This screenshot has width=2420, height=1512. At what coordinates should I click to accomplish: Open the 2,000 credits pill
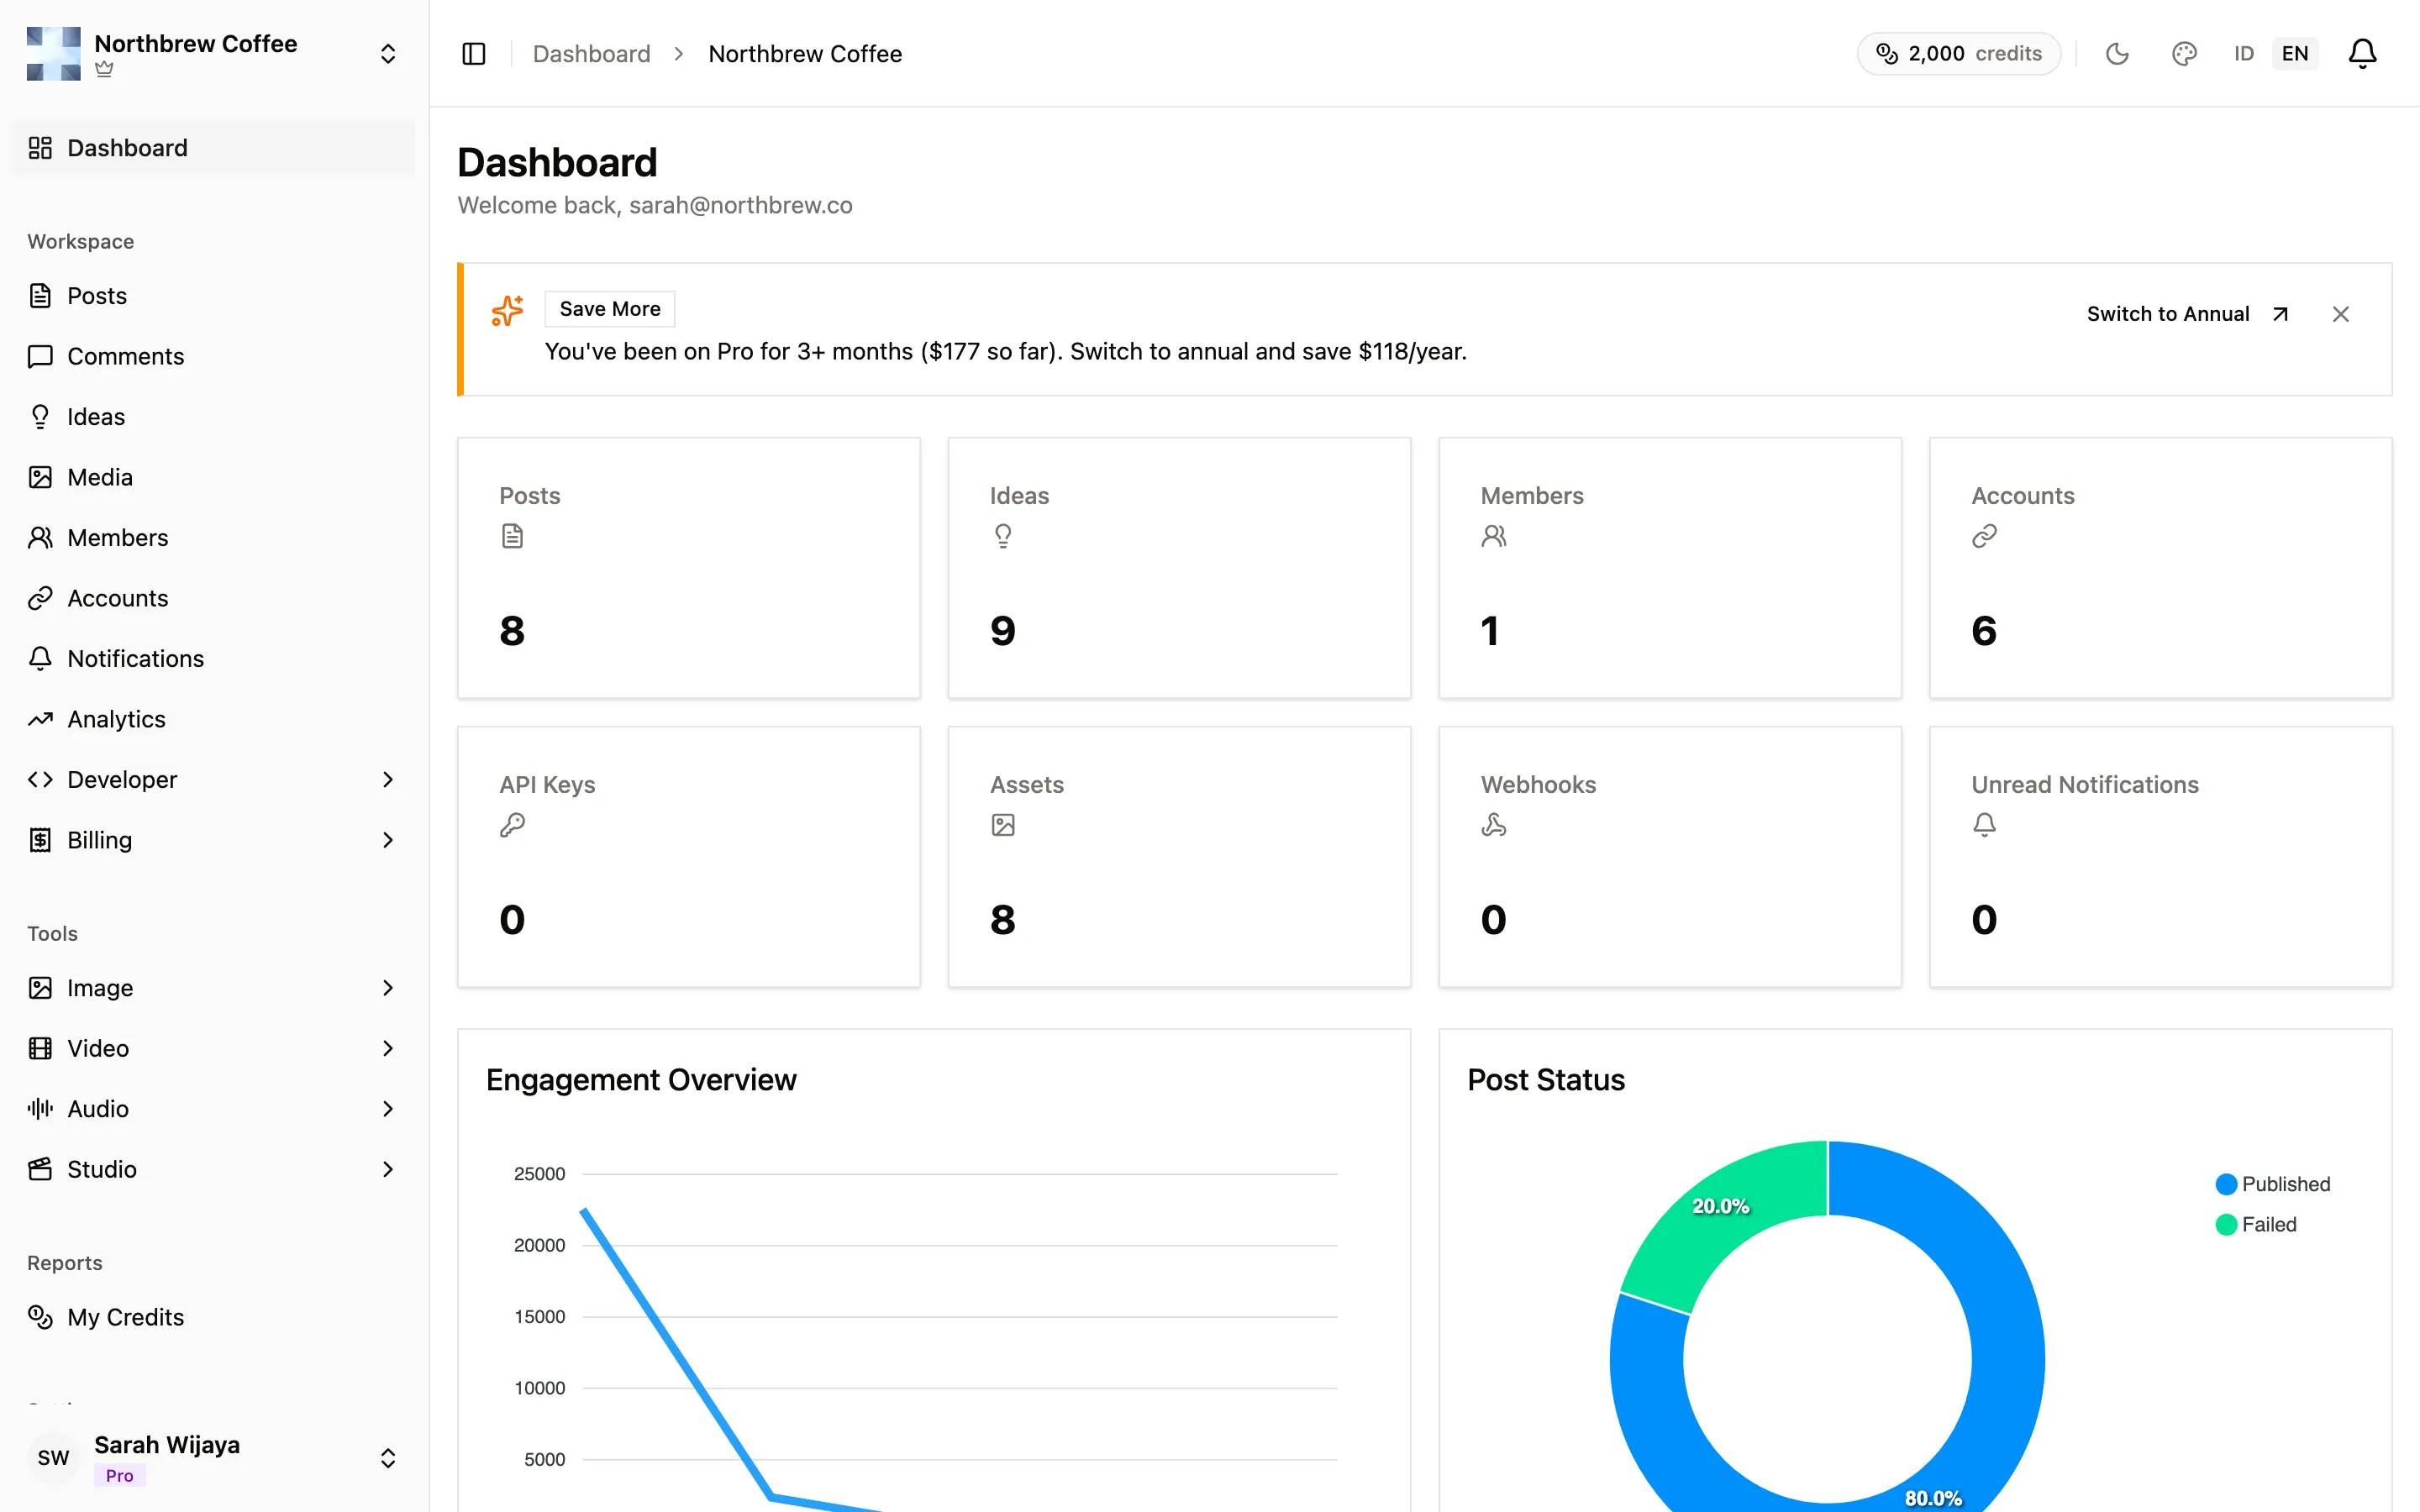pos(1959,54)
